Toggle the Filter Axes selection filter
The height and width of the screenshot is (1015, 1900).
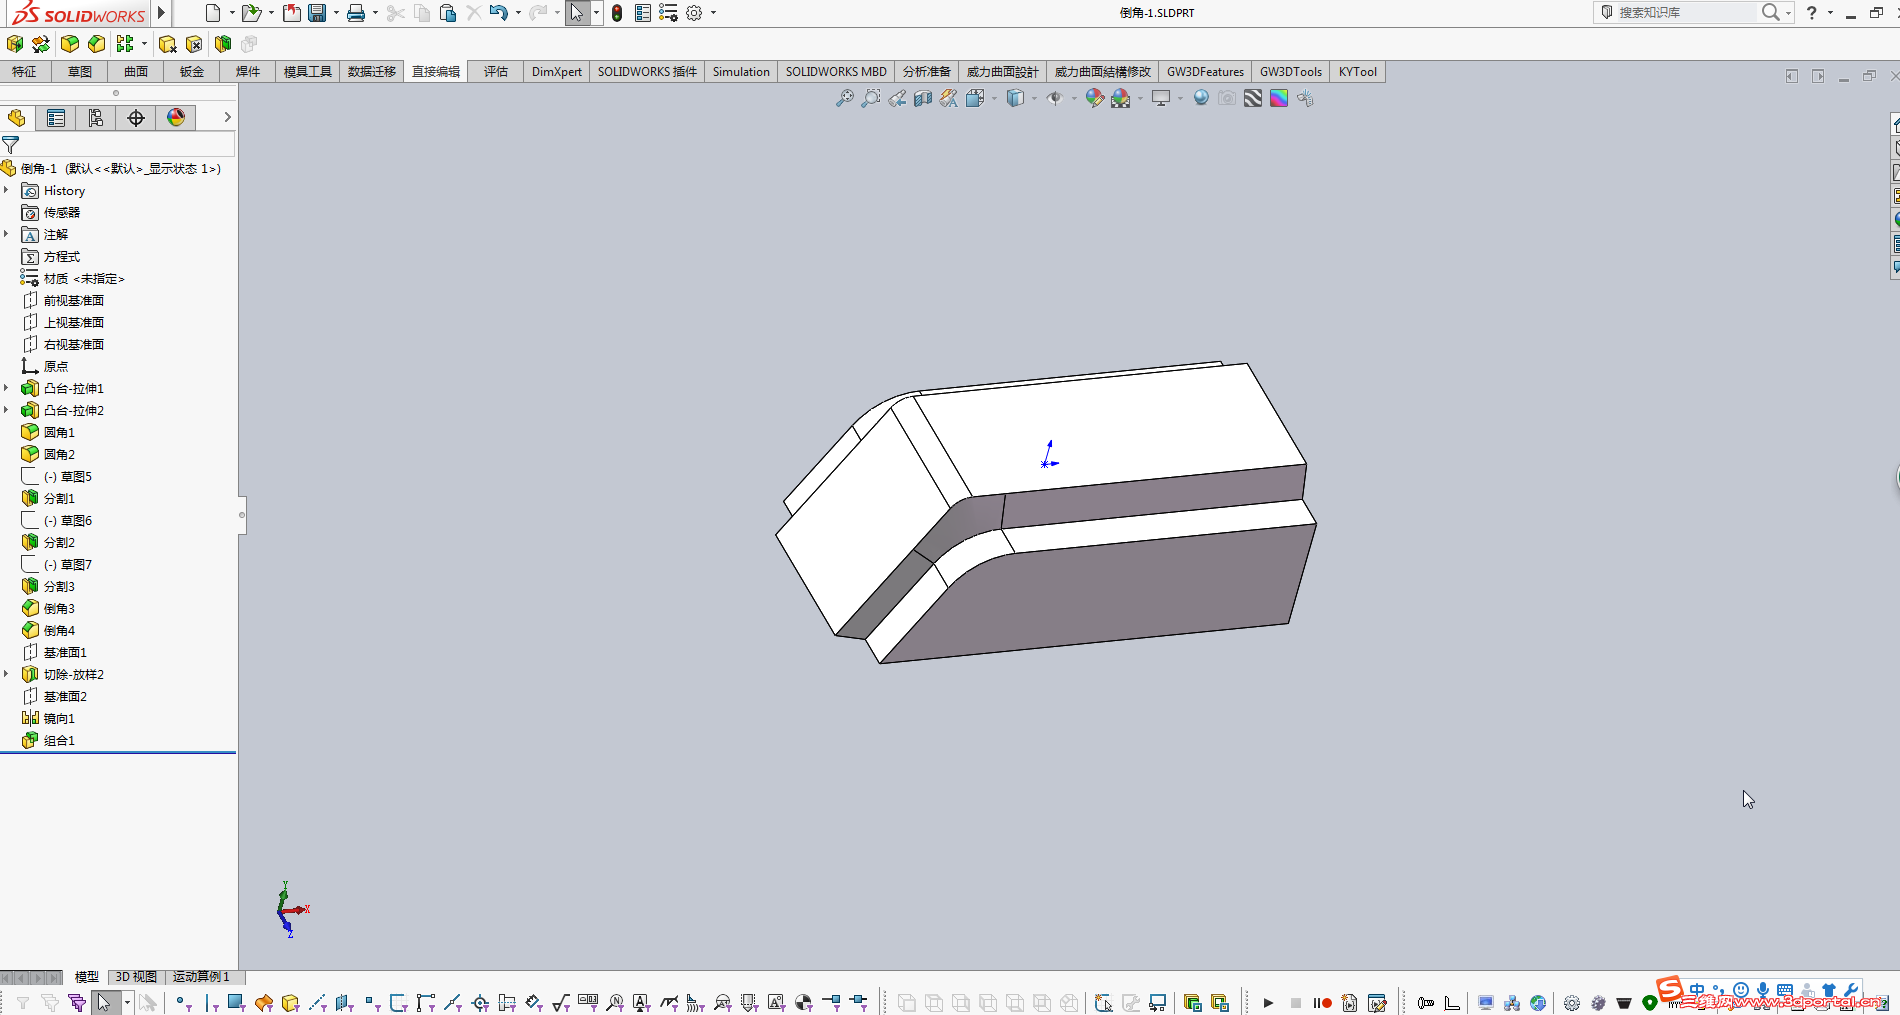[317, 1002]
